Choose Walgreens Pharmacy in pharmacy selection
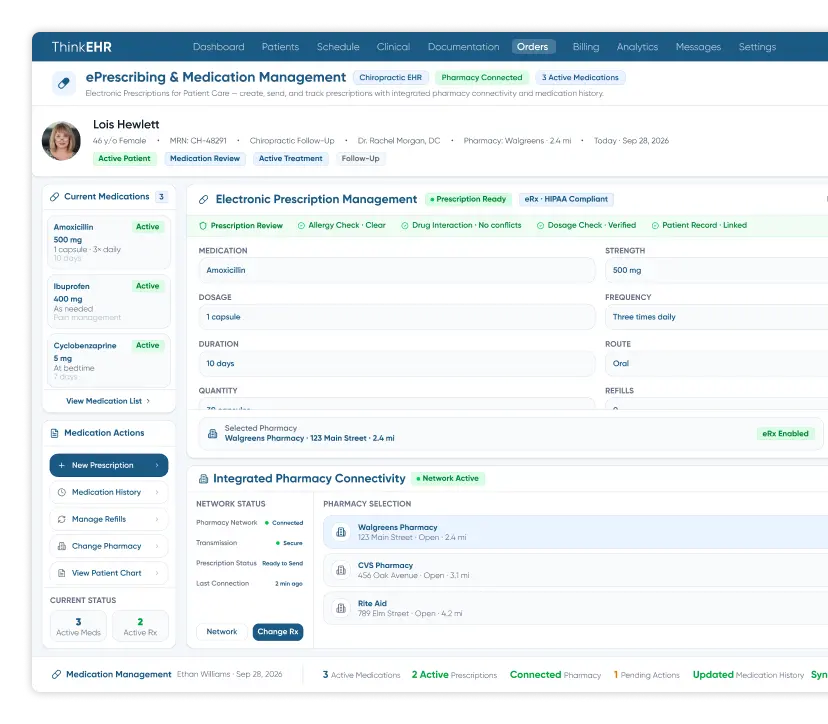The image size is (828, 724). tap(576, 532)
